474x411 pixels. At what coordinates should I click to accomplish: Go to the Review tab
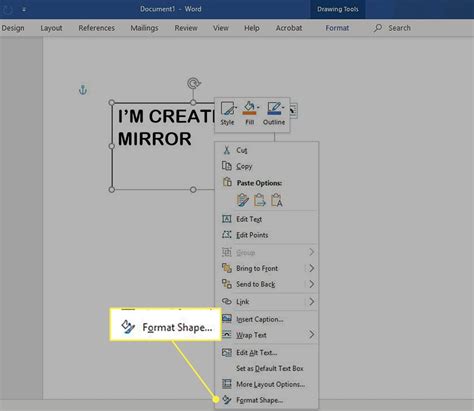click(186, 28)
